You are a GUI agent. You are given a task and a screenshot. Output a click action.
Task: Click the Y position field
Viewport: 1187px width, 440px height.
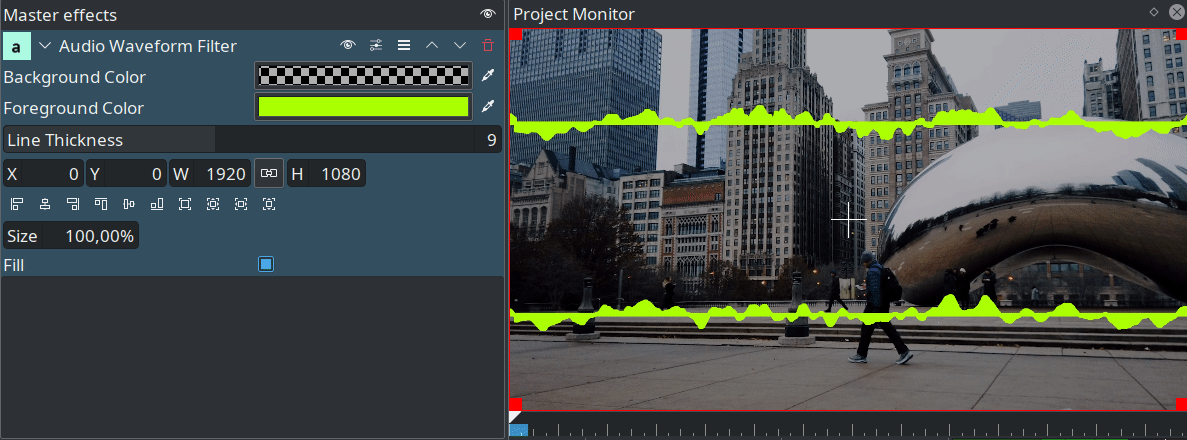pyautogui.click(x=126, y=174)
